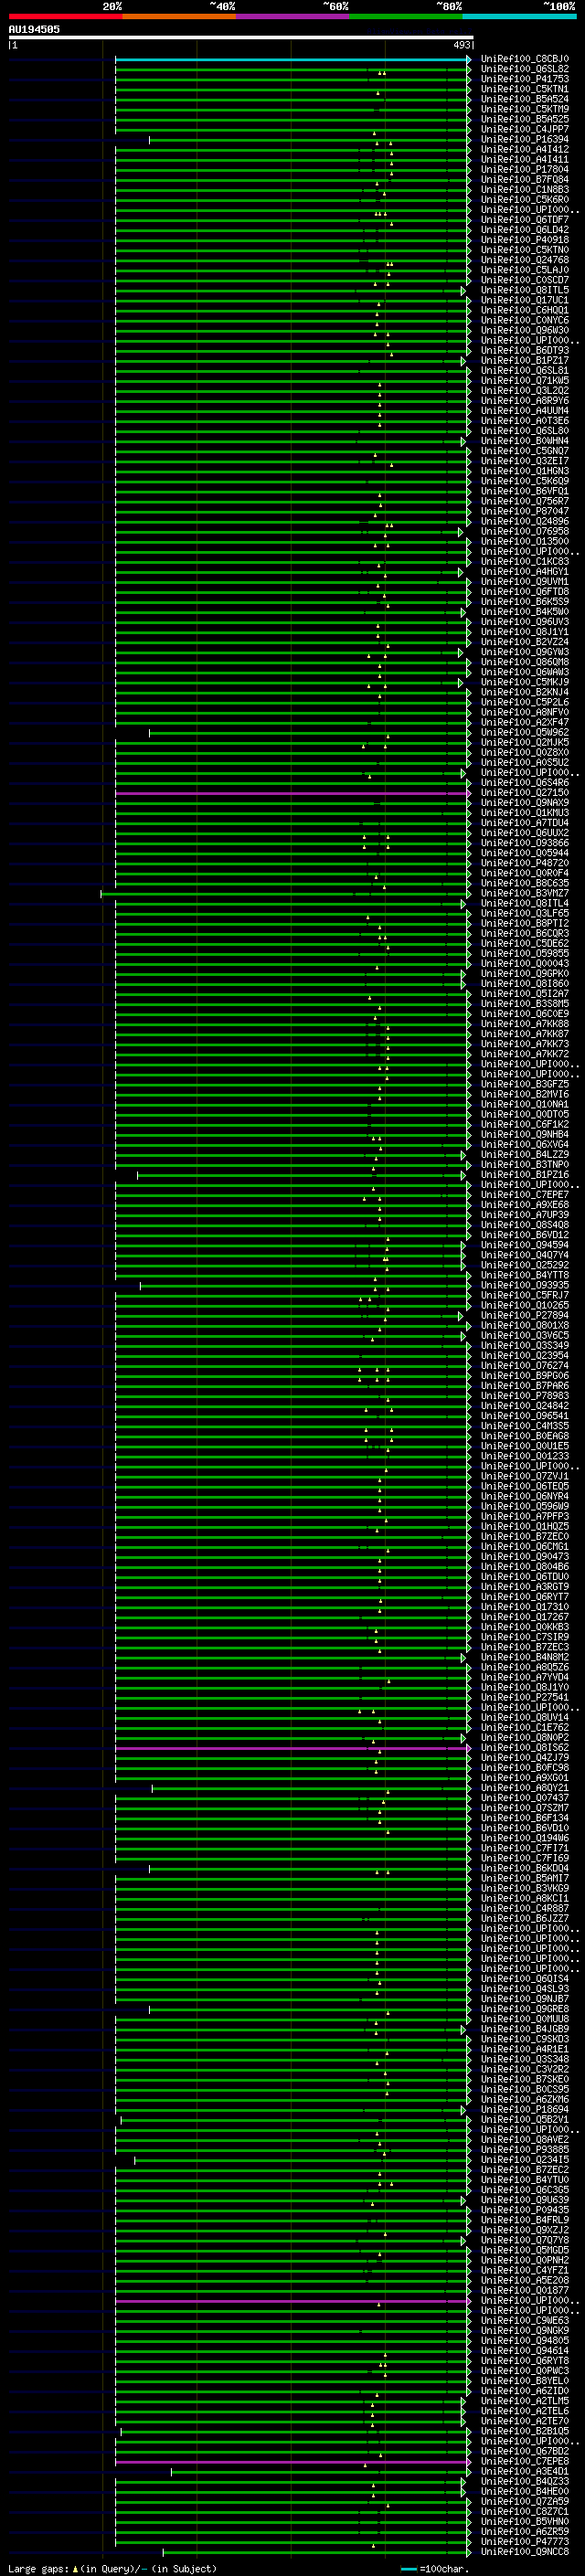585x2576 pixels.
Task: Select the UniRef100_B8C635 label
Action: point(525,883)
